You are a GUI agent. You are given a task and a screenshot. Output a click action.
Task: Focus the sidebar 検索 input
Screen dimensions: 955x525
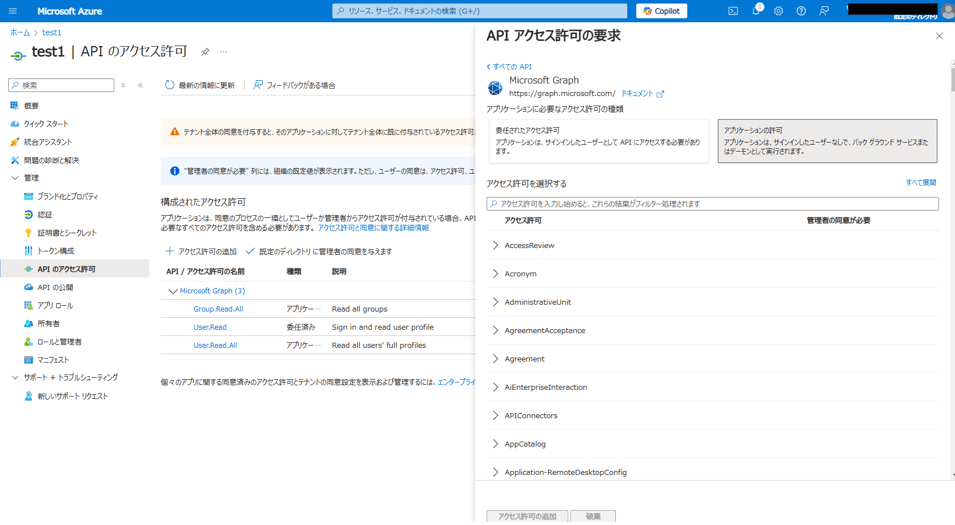(61, 85)
